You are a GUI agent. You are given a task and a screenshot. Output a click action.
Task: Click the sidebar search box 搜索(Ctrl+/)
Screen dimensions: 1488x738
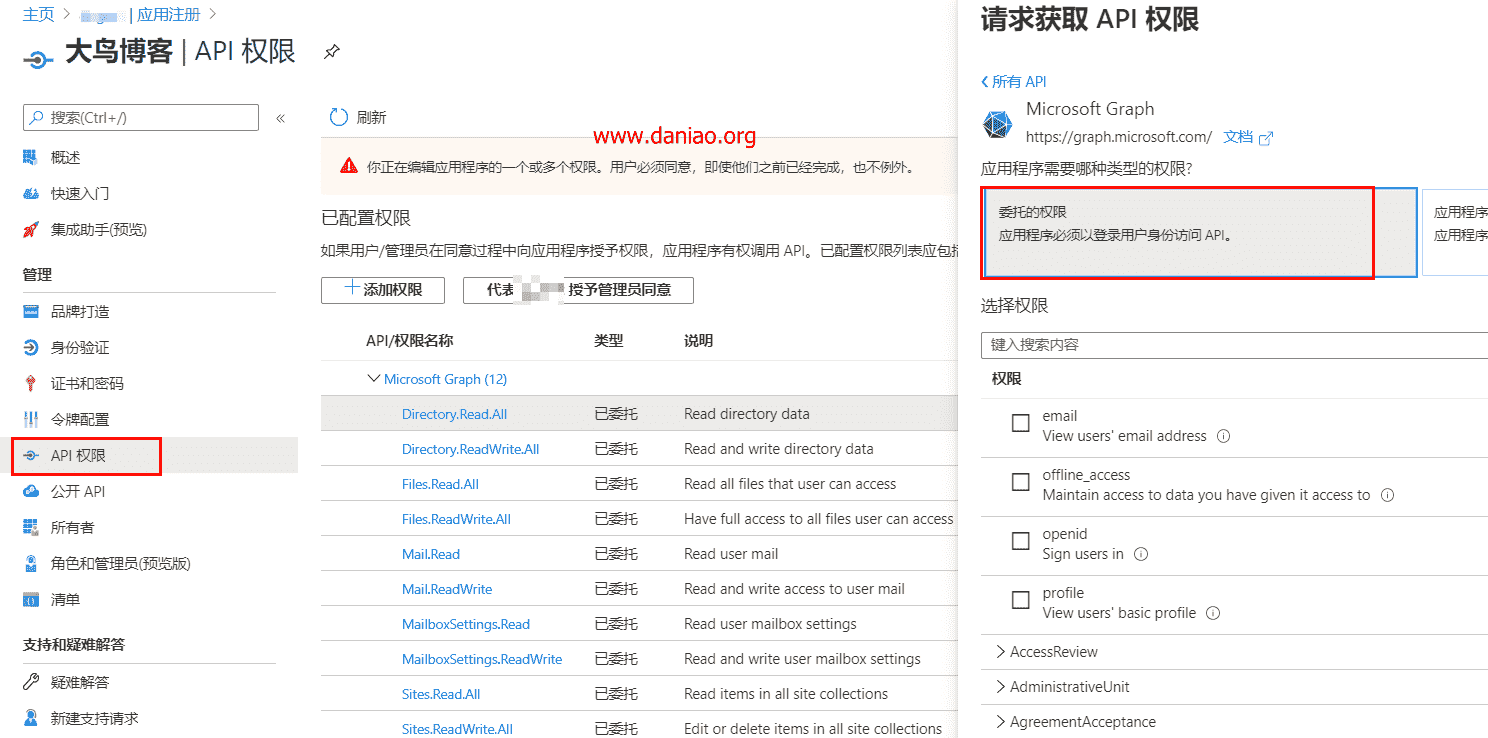141,117
